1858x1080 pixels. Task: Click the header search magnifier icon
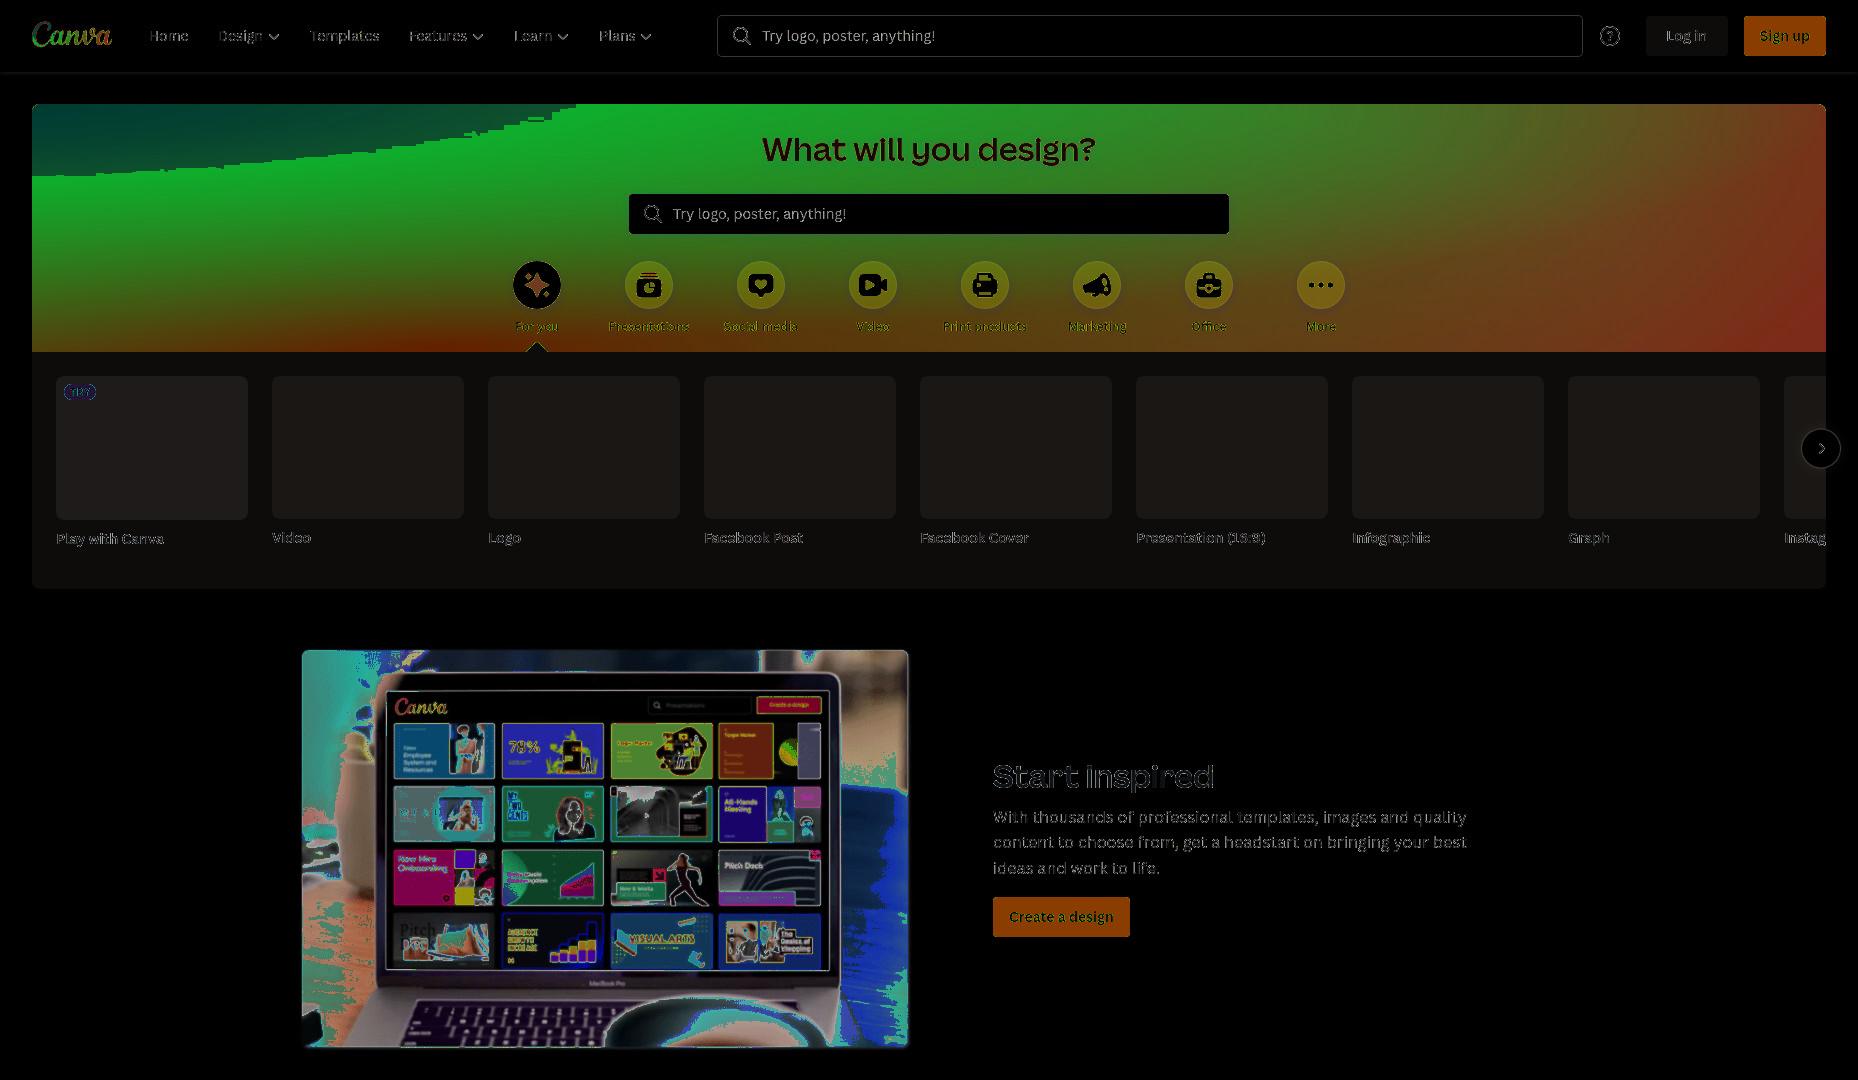tap(742, 36)
